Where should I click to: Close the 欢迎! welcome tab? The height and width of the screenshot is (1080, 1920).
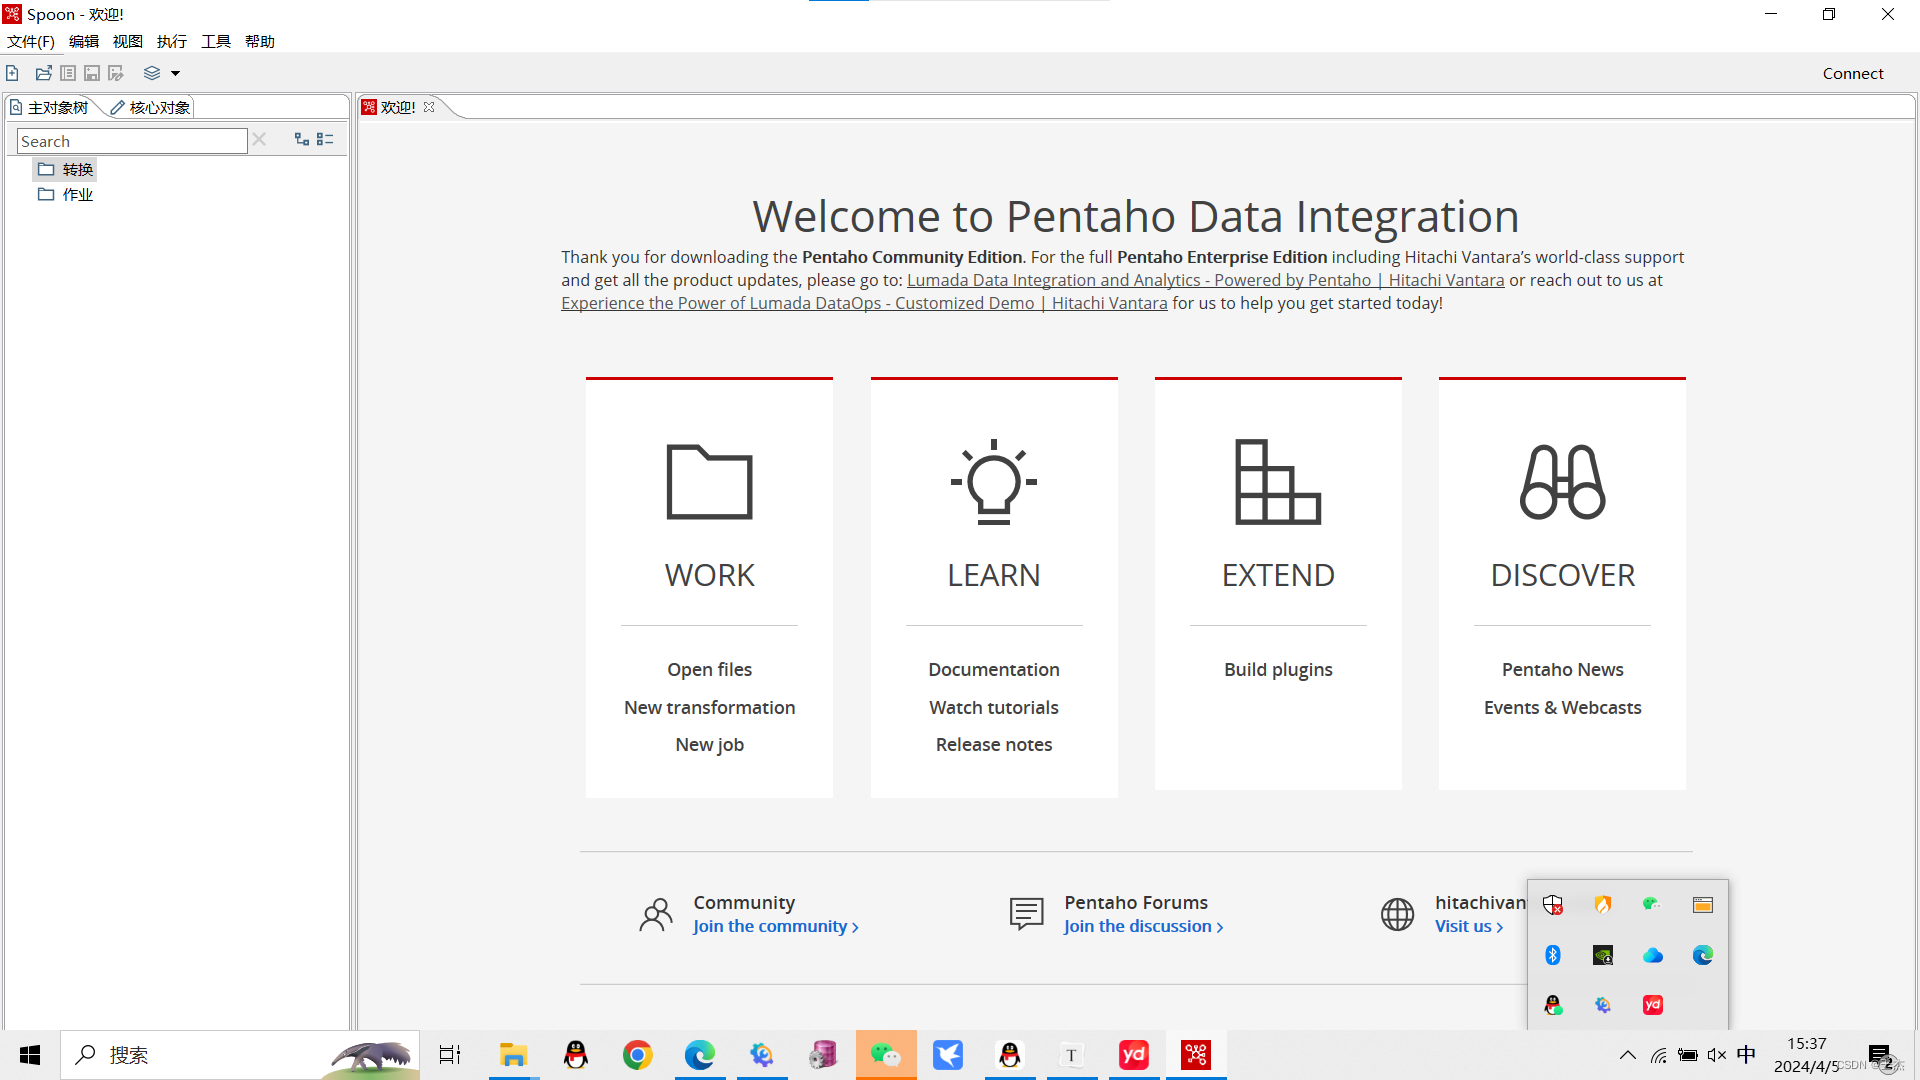tap(429, 107)
